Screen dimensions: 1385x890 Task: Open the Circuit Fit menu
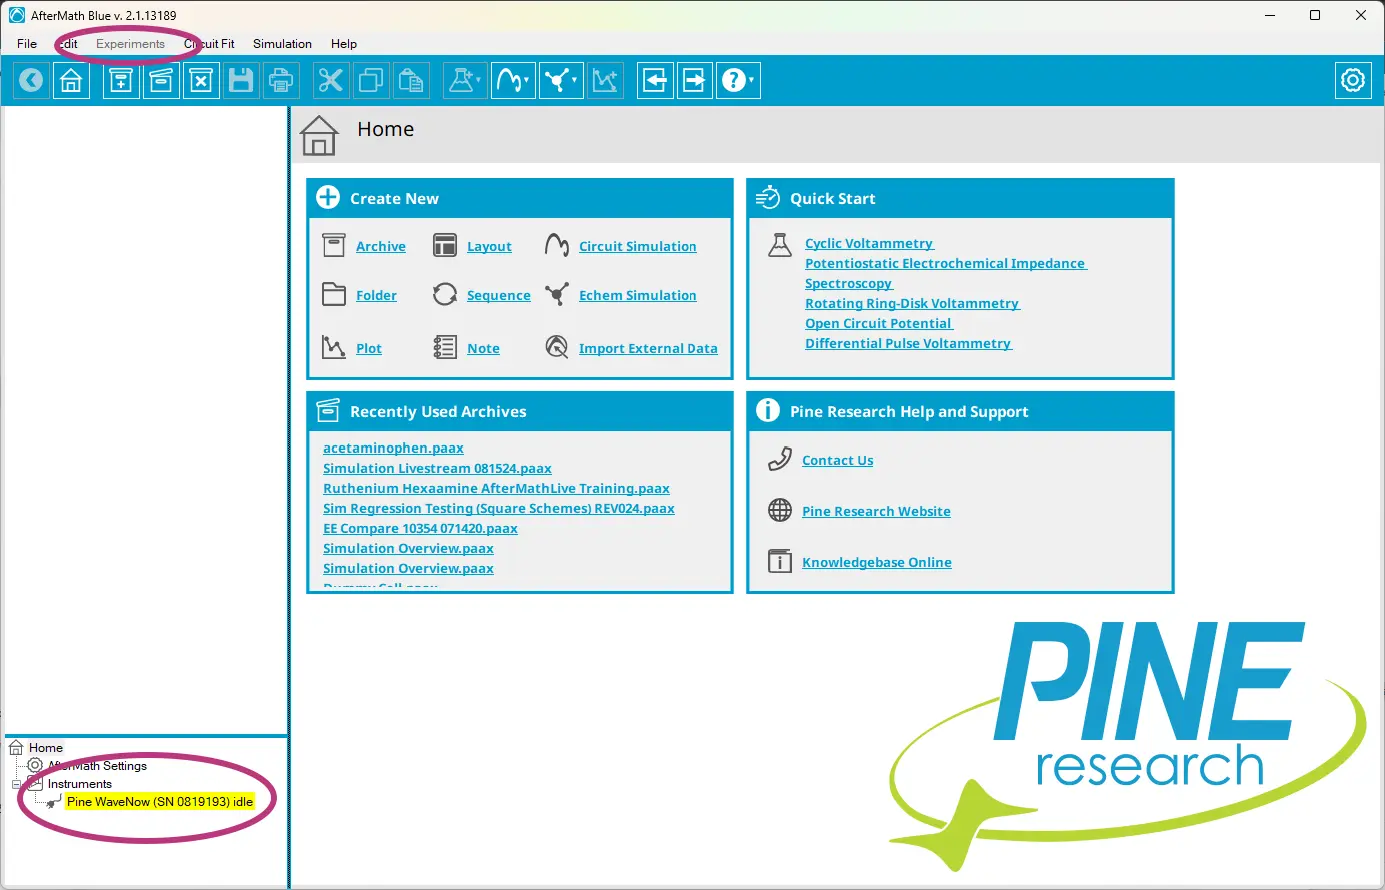pyautogui.click(x=209, y=44)
